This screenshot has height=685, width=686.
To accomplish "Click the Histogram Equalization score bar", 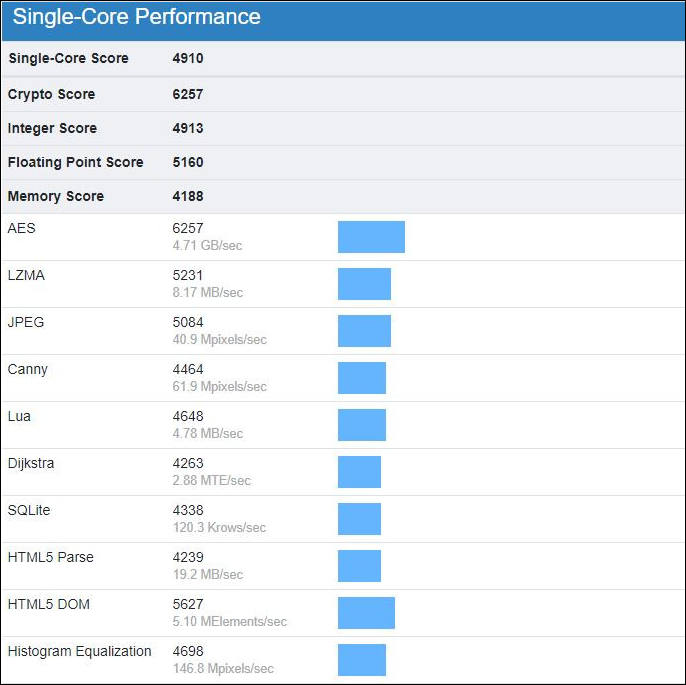I will pos(362,660).
